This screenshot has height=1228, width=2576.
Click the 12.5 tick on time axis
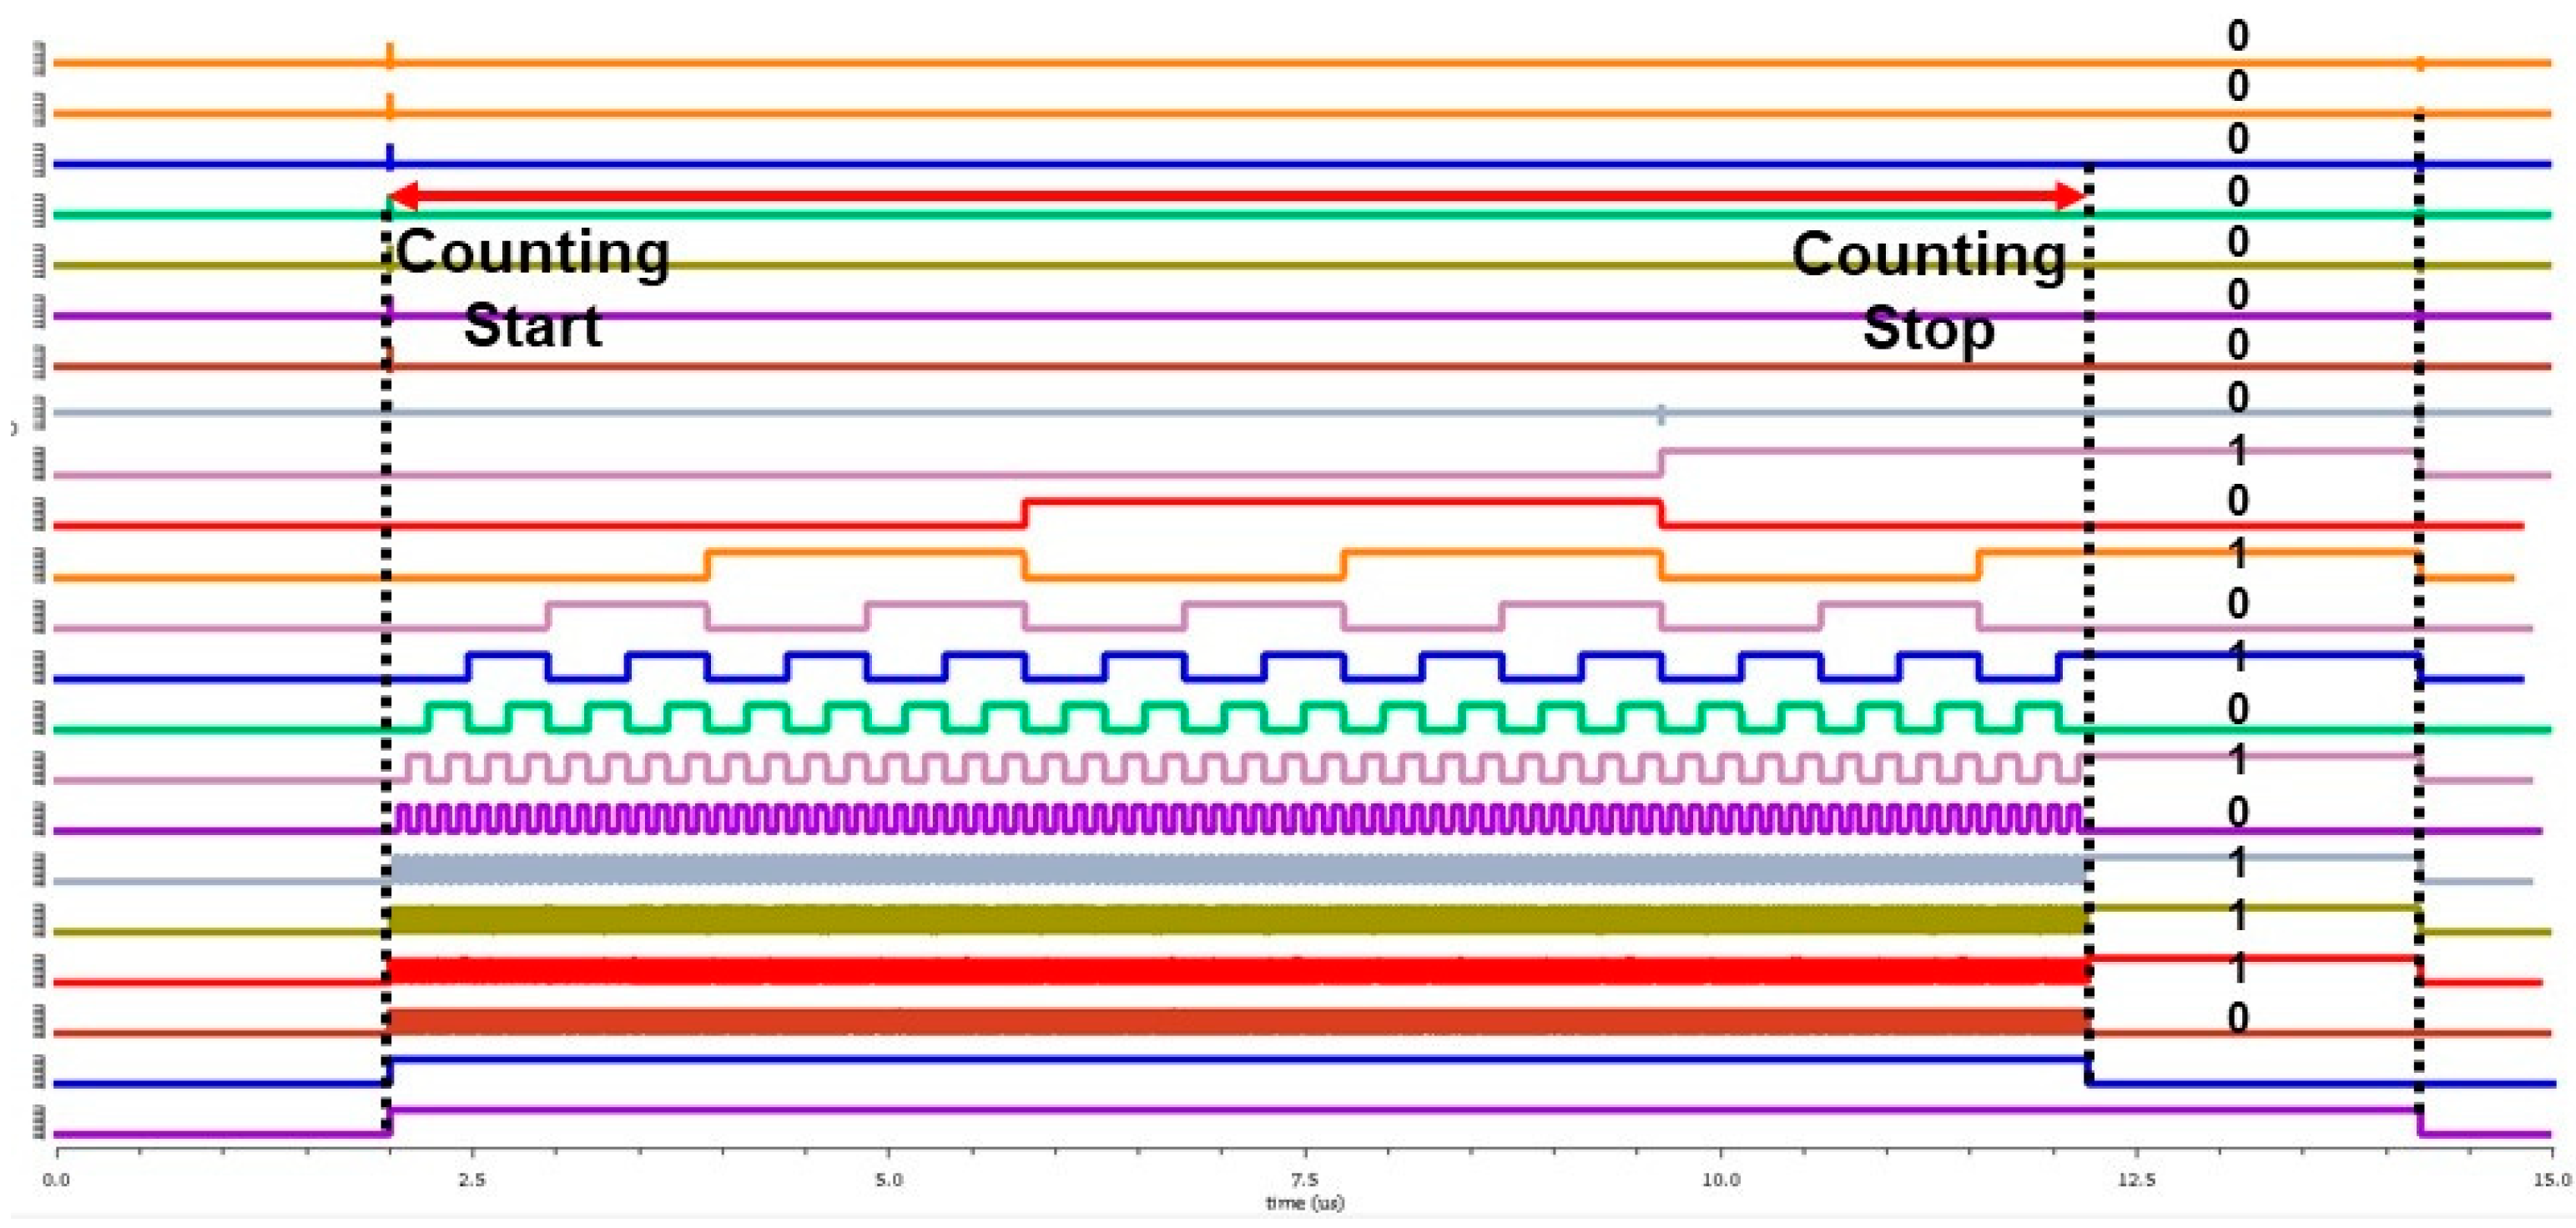(2136, 1180)
